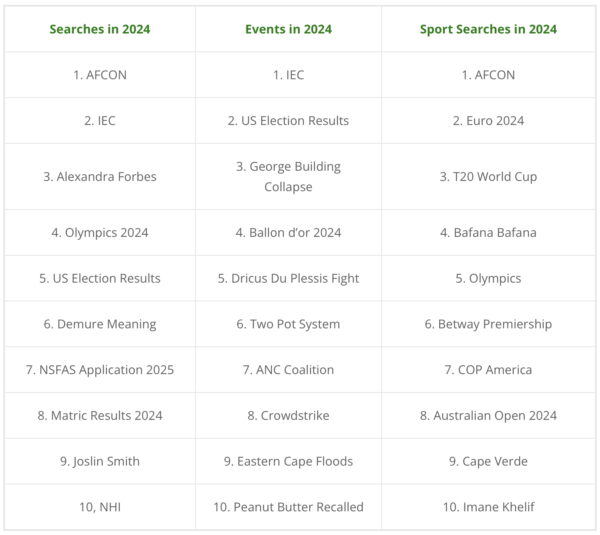Select the "3. T20 World Cup" cell

click(x=488, y=177)
